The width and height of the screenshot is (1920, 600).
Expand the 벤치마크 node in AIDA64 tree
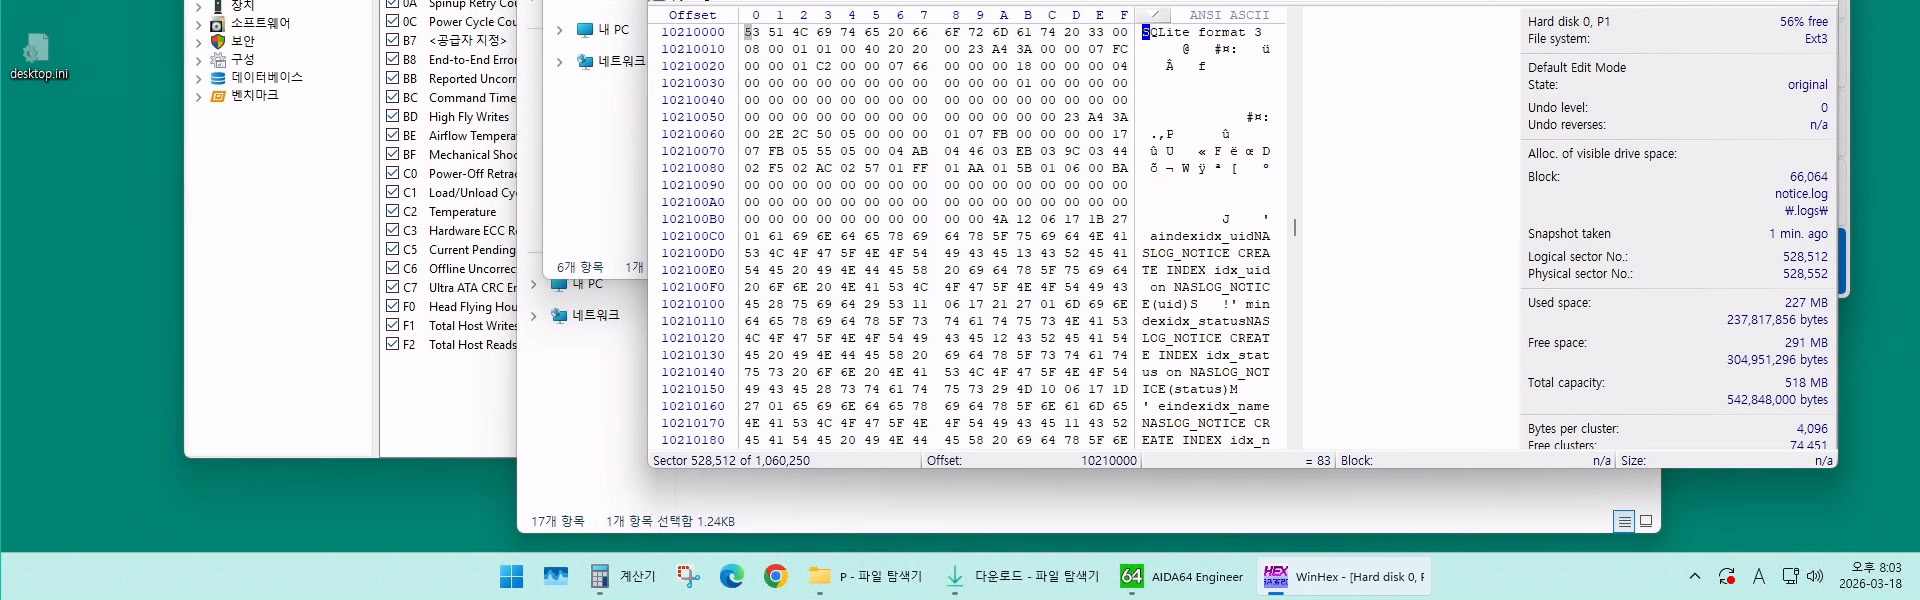[198, 96]
